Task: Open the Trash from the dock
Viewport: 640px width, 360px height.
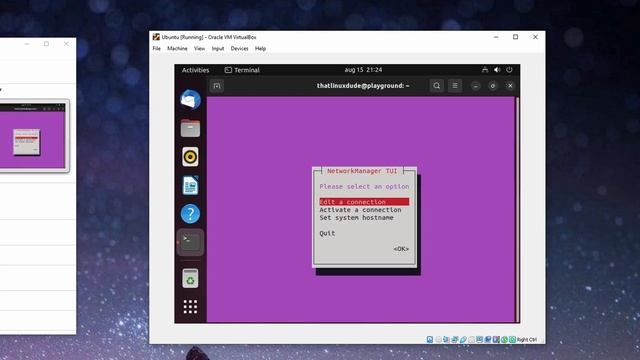Action: (x=190, y=279)
